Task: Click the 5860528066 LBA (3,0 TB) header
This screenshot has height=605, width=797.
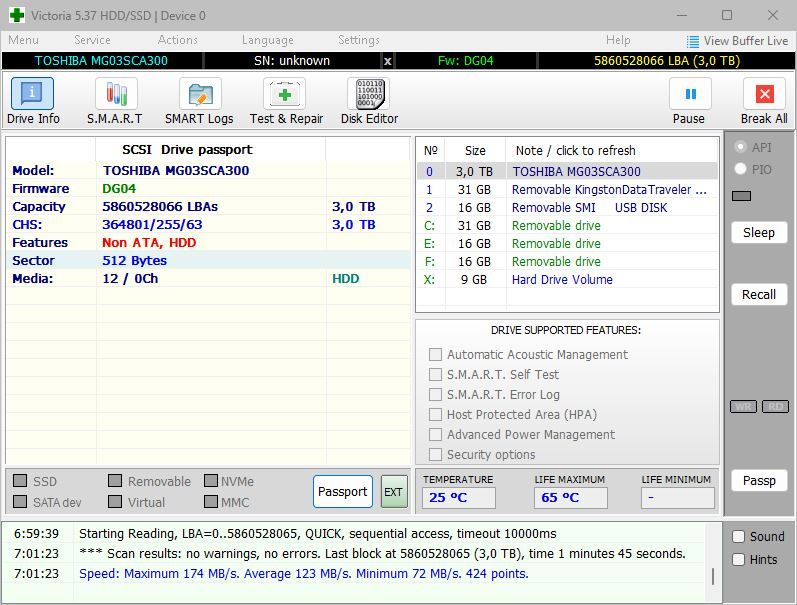Action: [x=666, y=61]
